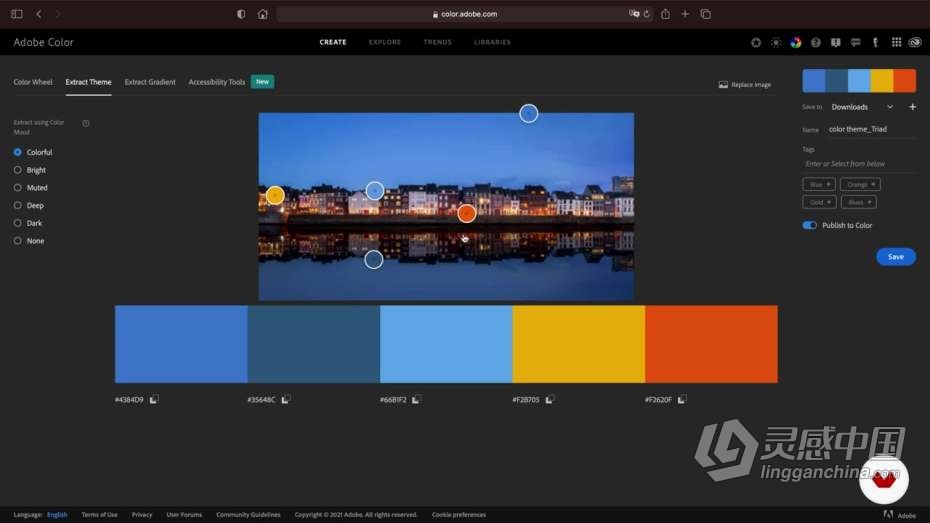Save the color theme with Save button
Image resolution: width=930 pixels, height=523 pixels.
(x=896, y=257)
